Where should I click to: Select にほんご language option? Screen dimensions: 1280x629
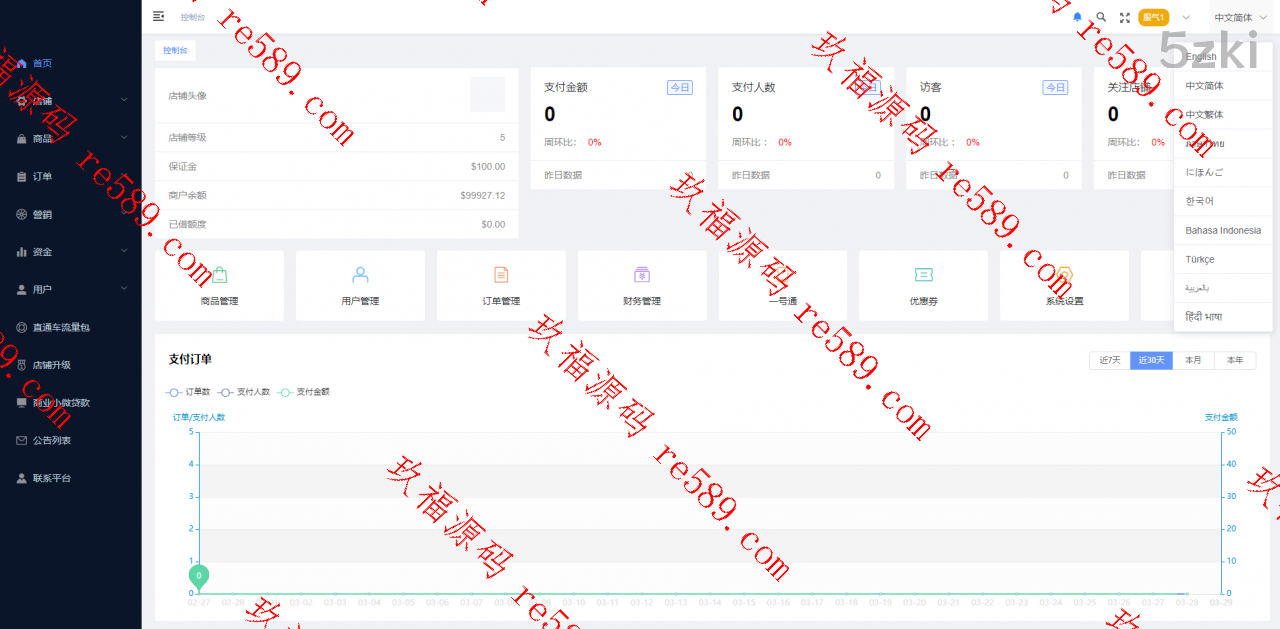(x=1223, y=172)
